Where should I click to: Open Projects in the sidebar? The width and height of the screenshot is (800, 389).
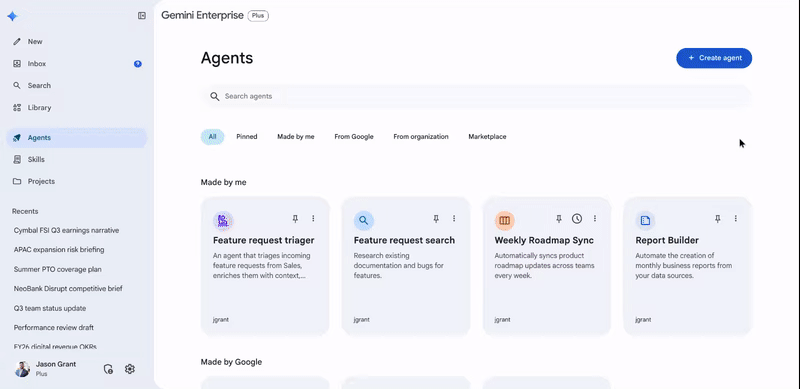point(77,181)
